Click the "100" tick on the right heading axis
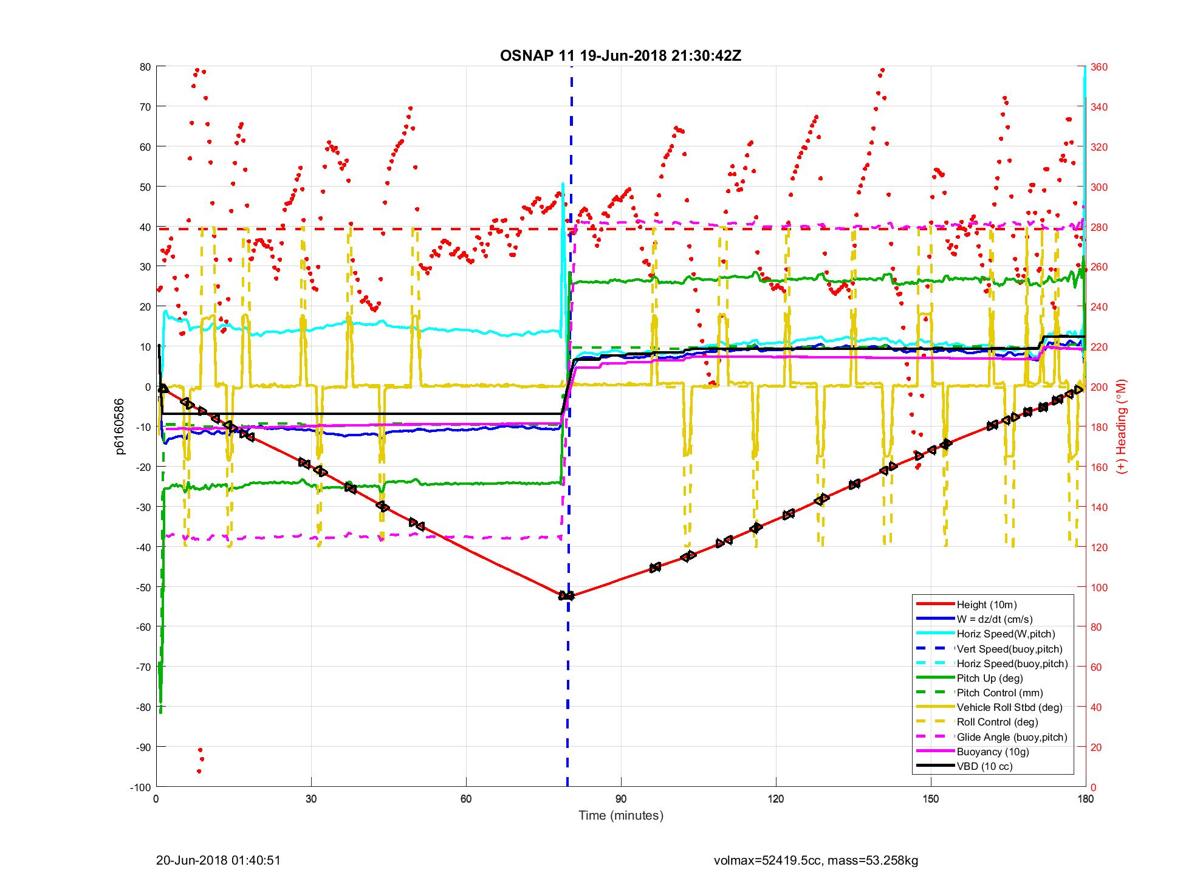 pos(1099,587)
